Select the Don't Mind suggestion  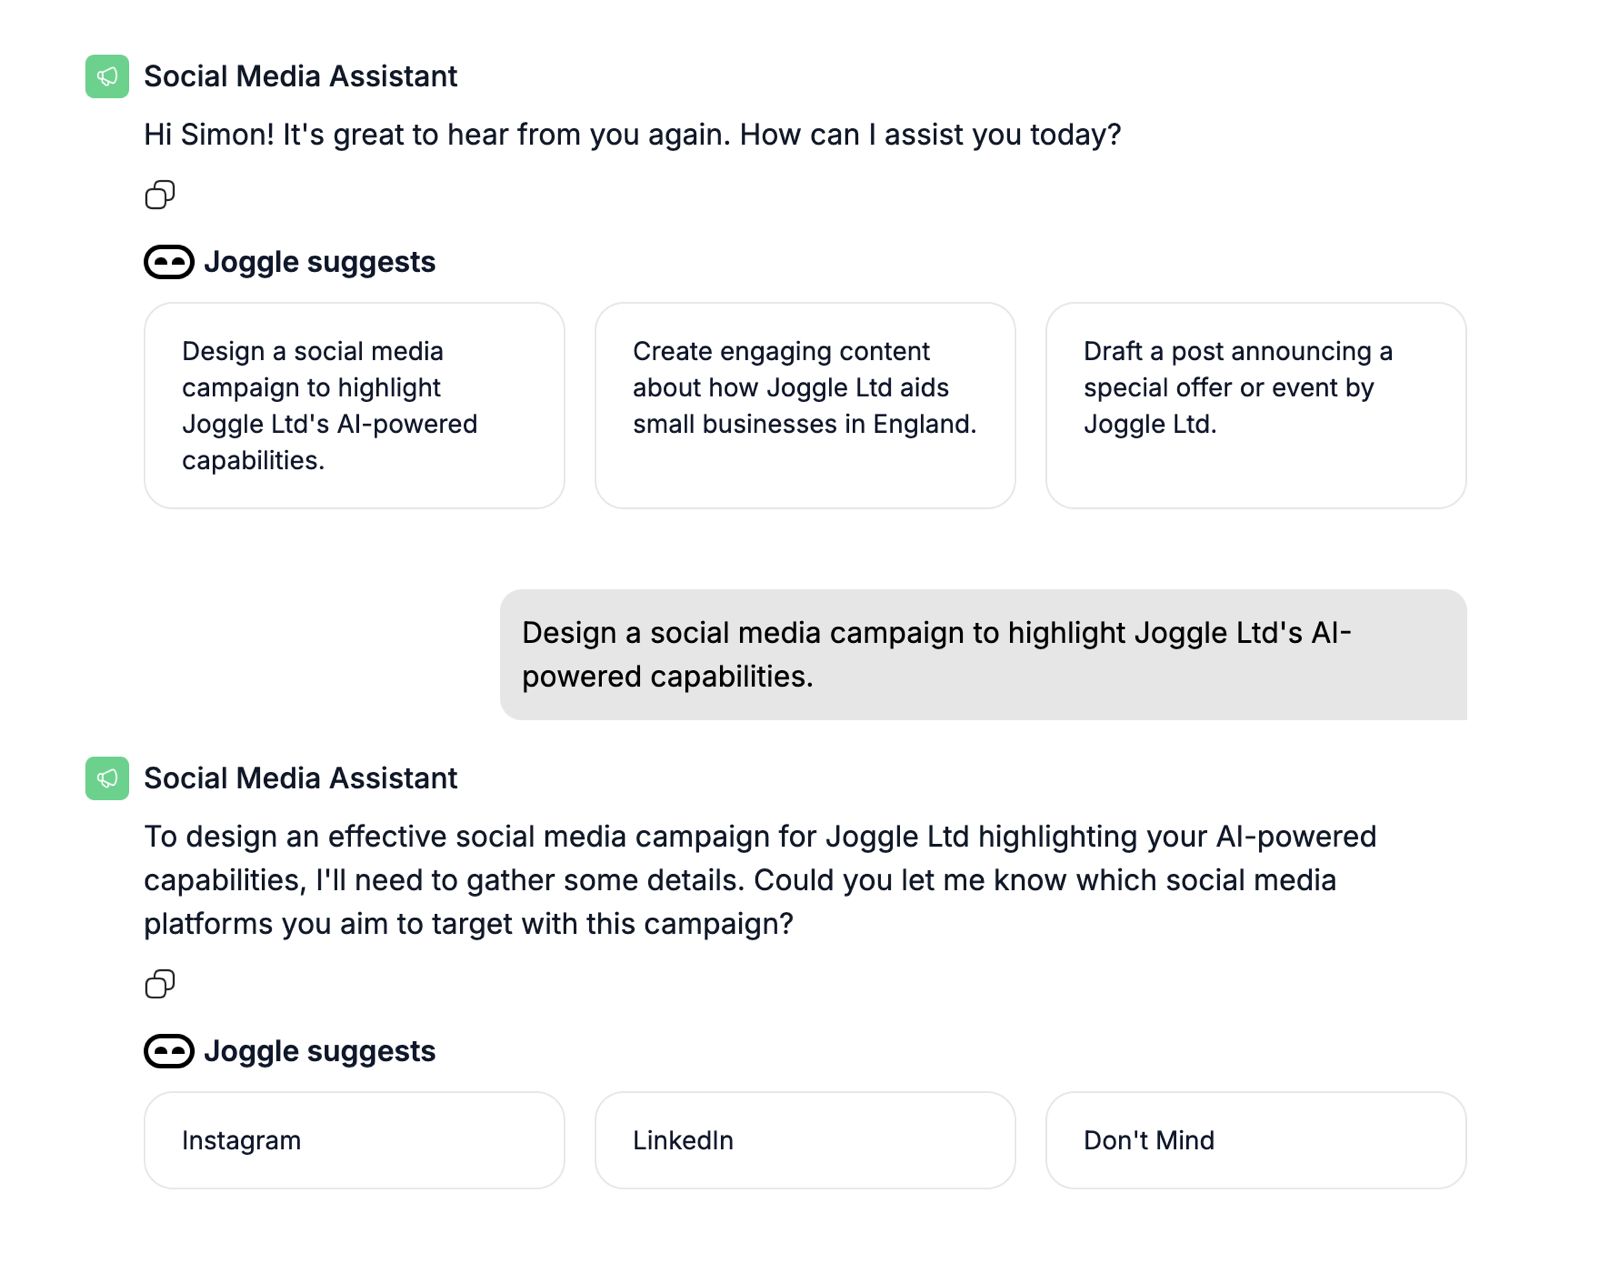1256,1140
